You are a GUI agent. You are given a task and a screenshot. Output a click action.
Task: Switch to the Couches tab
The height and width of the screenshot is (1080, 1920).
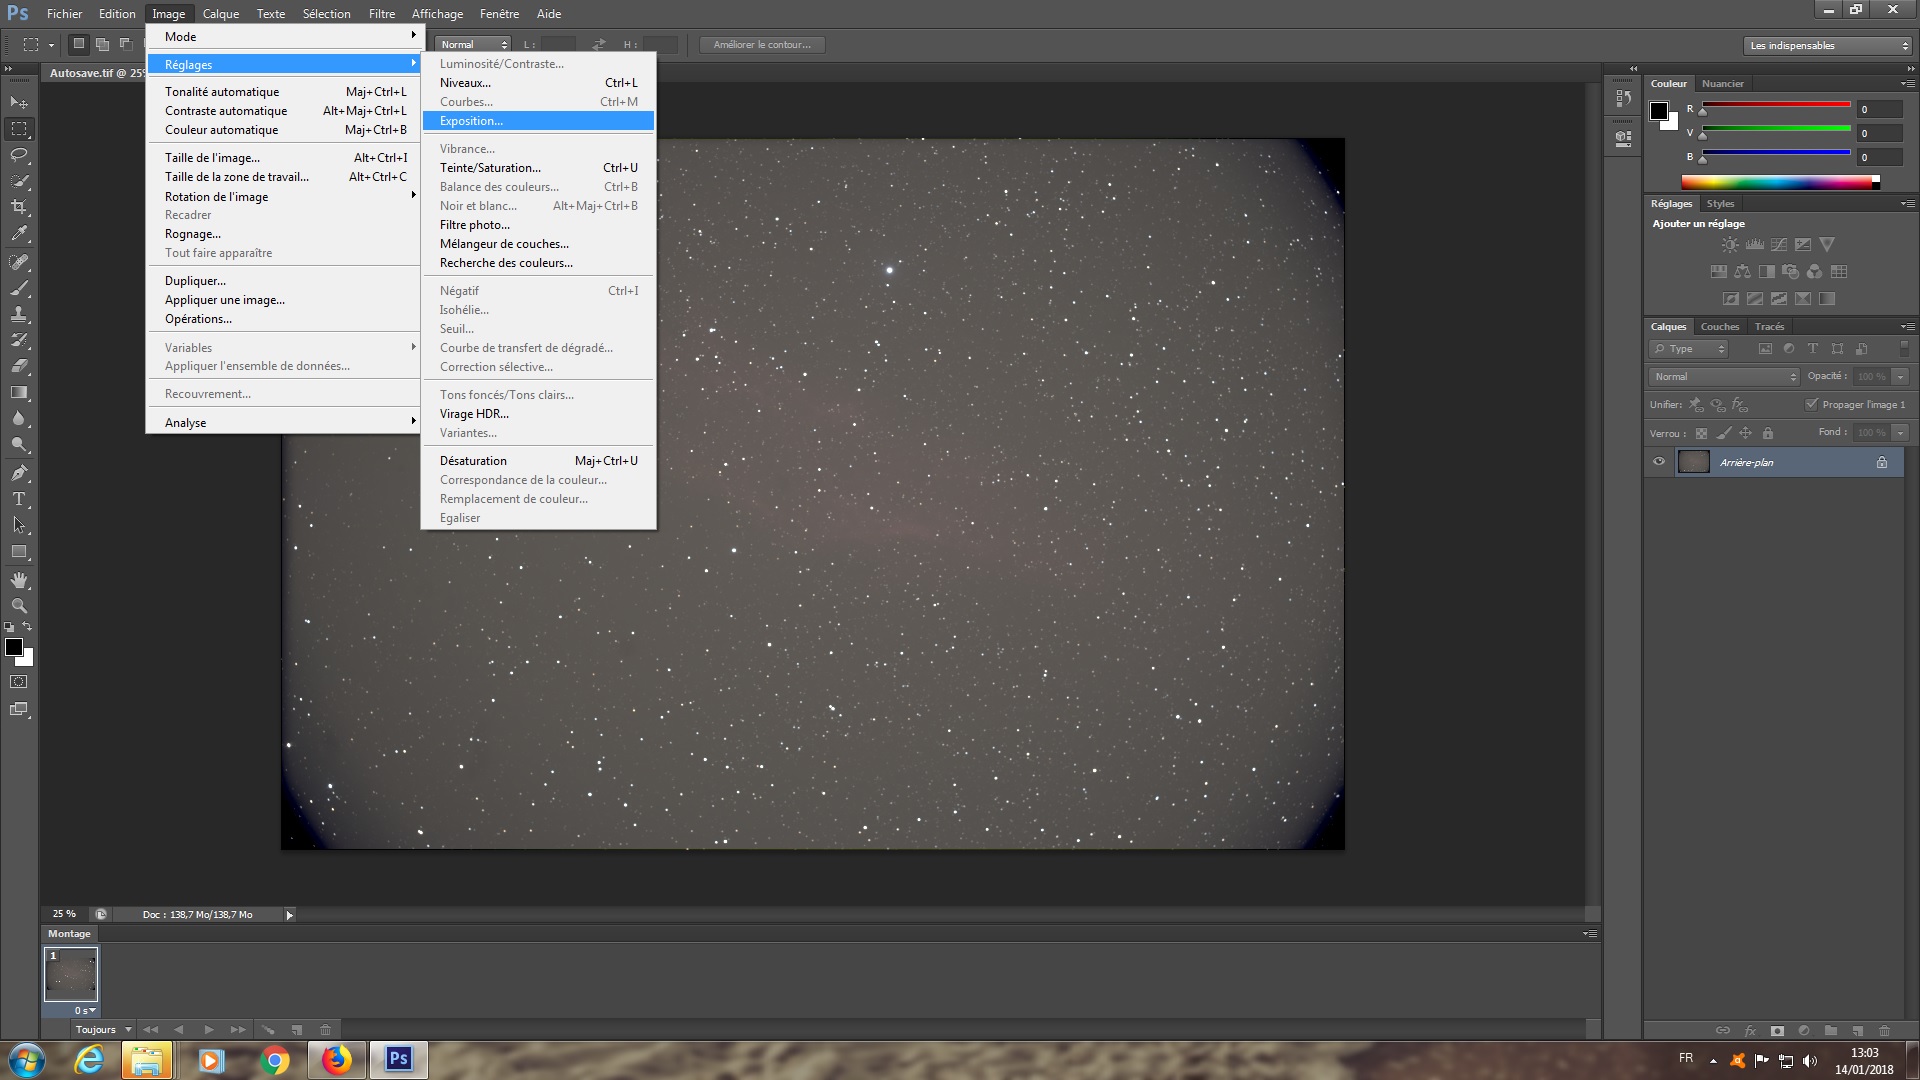[x=1719, y=327]
